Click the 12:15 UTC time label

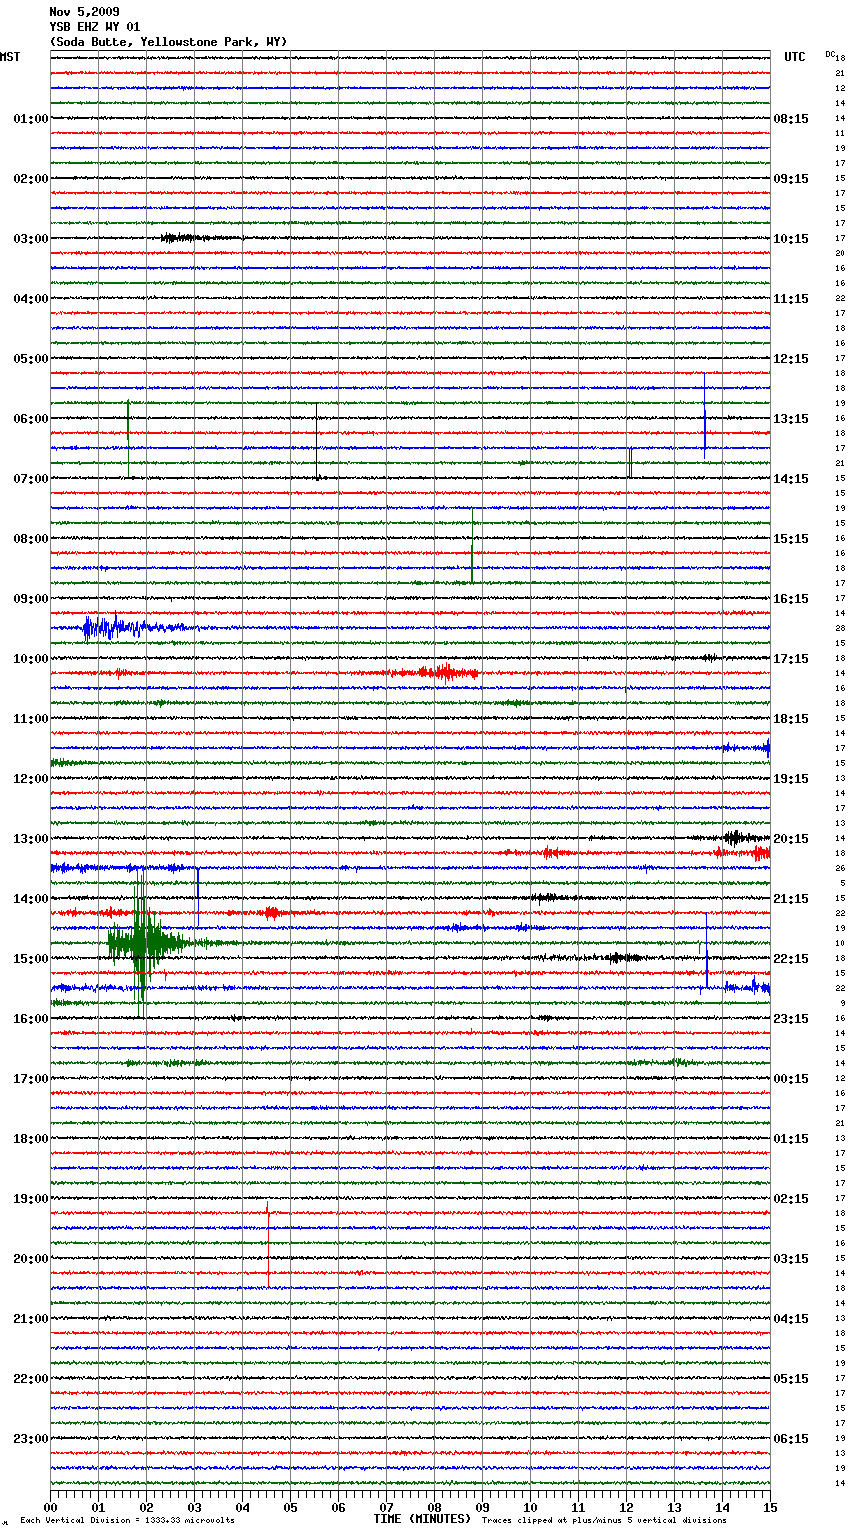pyautogui.click(x=791, y=359)
